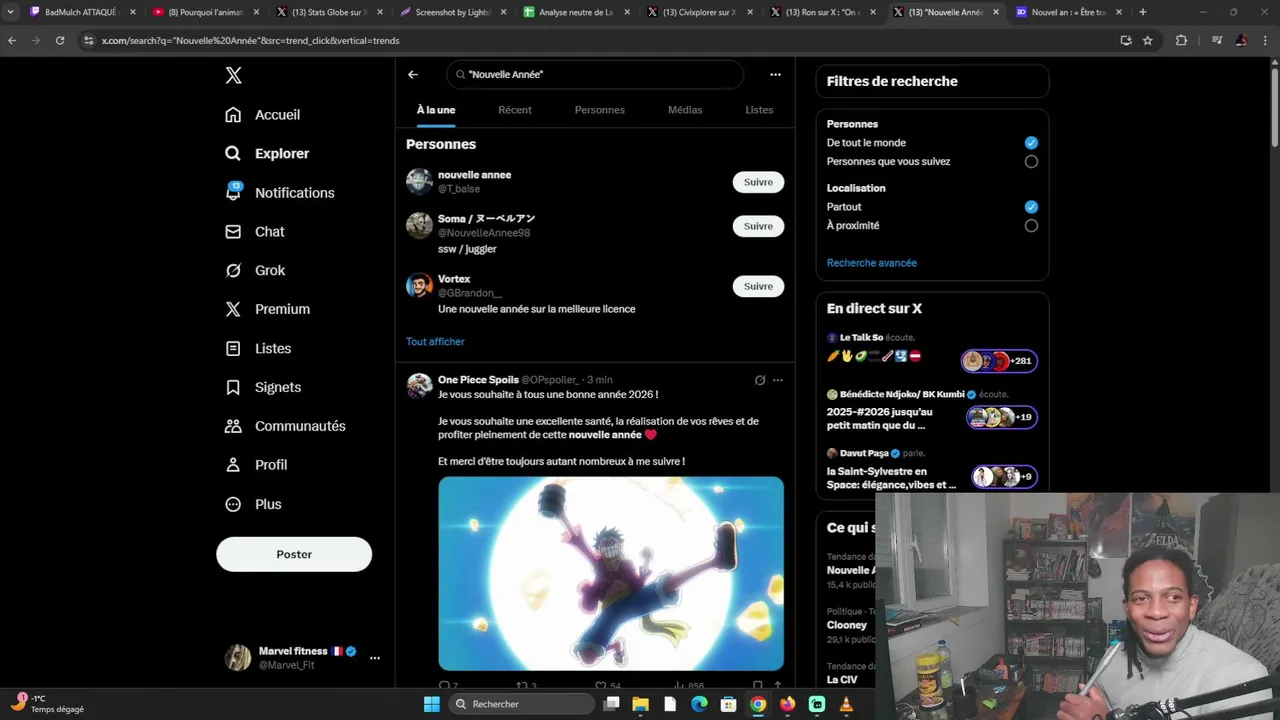
Task: Click Grok icon on One Piece Spoils post
Action: (x=760, y=380)
